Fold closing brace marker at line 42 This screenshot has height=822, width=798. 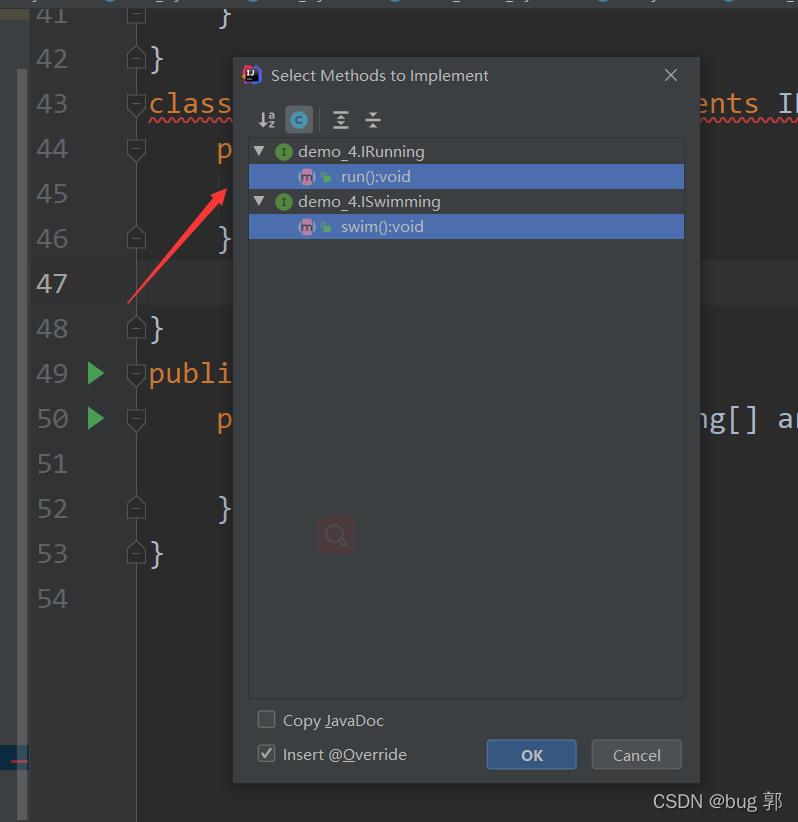click(x=136, y=57)
